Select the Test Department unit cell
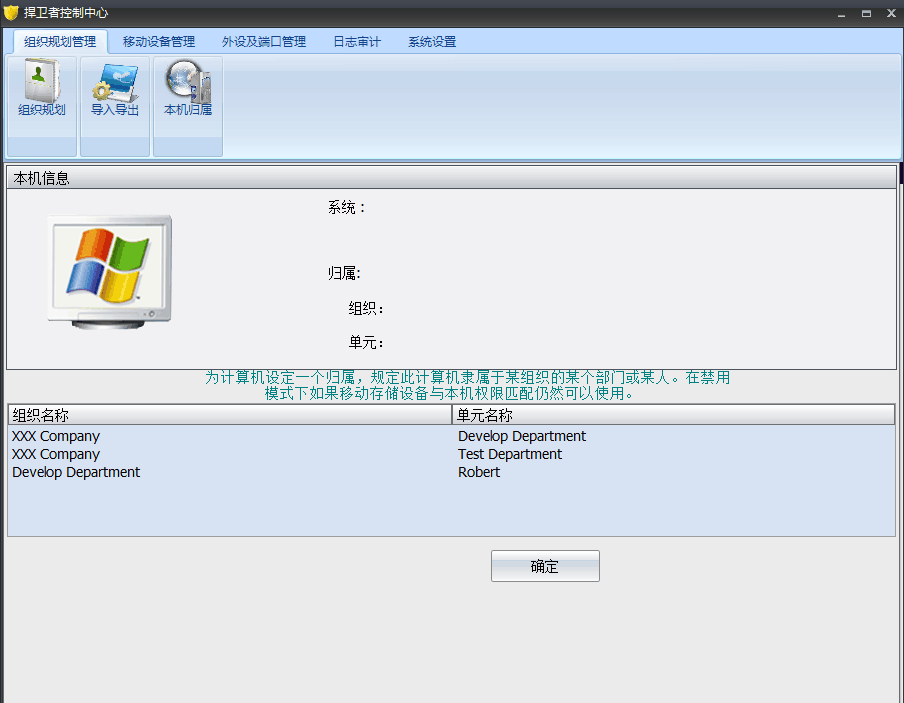The height and width of the screenshot is (703, 904). [x=510, y=454]
